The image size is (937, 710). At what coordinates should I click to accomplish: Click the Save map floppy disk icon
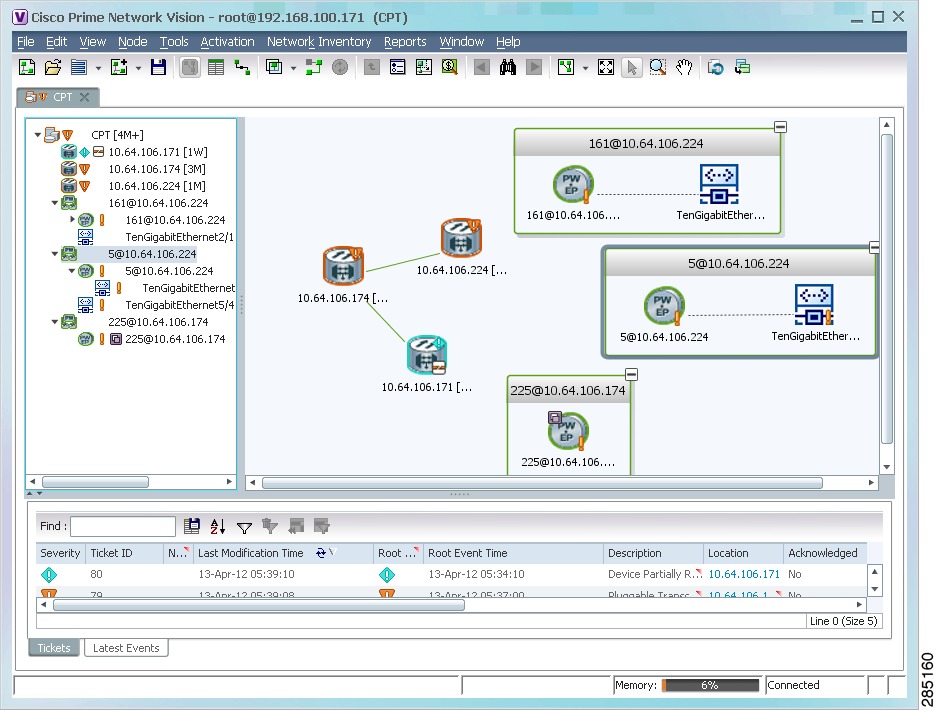coord(158,67)
